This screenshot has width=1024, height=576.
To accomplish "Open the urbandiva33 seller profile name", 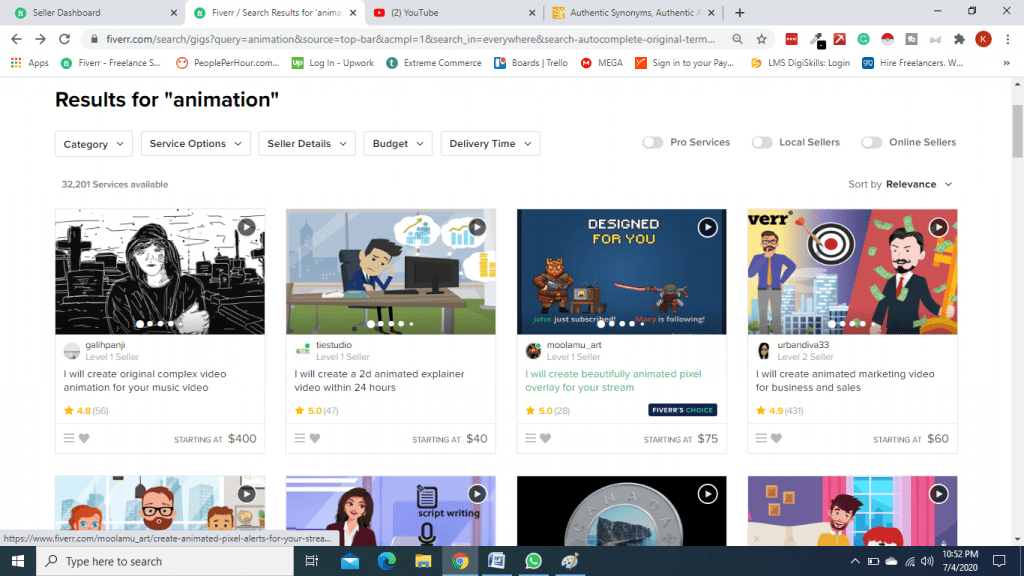I will pos(803,345).
